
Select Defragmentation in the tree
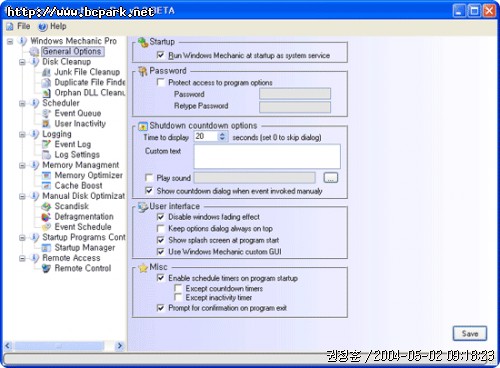tap(84, 217)
